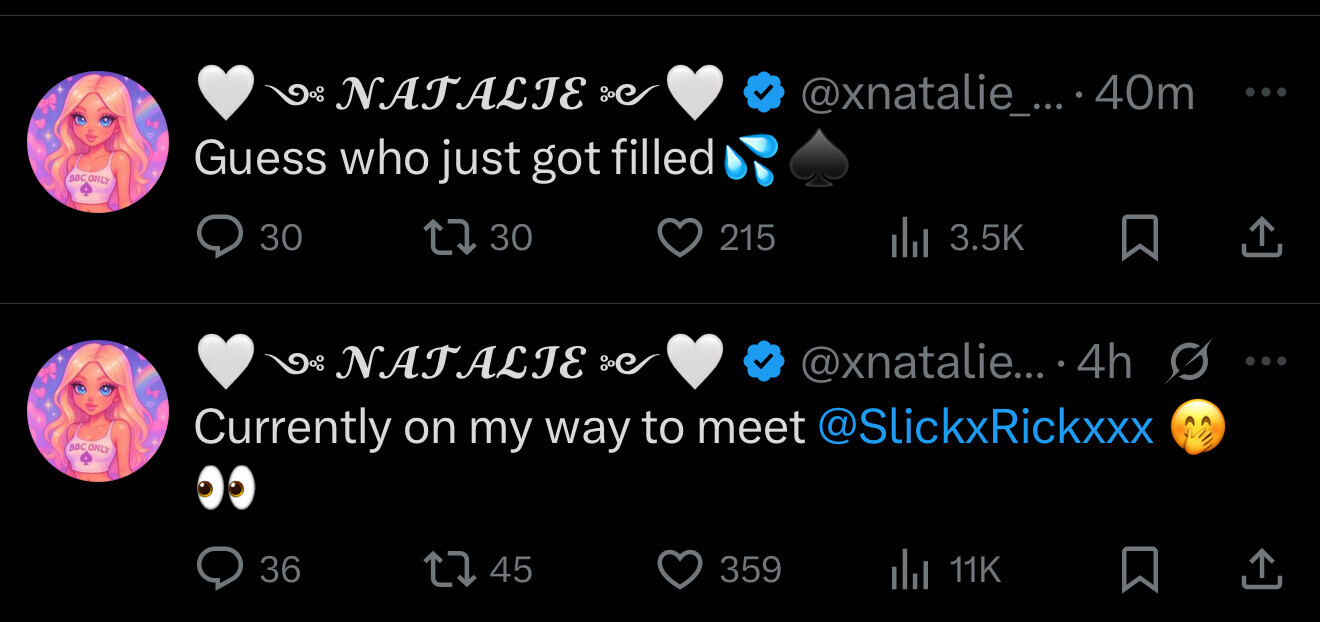Like the post with 359 likes
Image resolution: width=1320 pixels, height=622 pixels.
click(680, 569)
